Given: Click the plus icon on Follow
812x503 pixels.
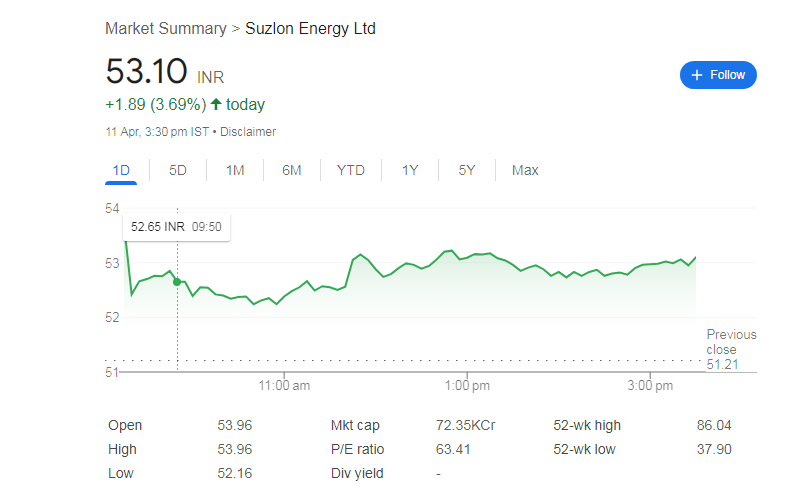Looking at the screenshot, I should pos(697,75).
